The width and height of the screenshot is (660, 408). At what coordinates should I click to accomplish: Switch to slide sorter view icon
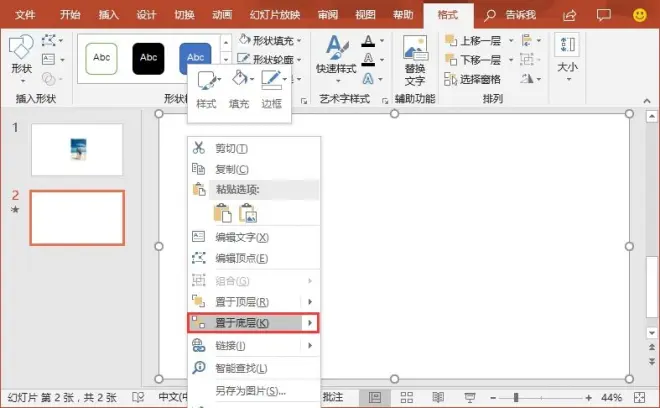pyautogui.click(x=407, y=397)
